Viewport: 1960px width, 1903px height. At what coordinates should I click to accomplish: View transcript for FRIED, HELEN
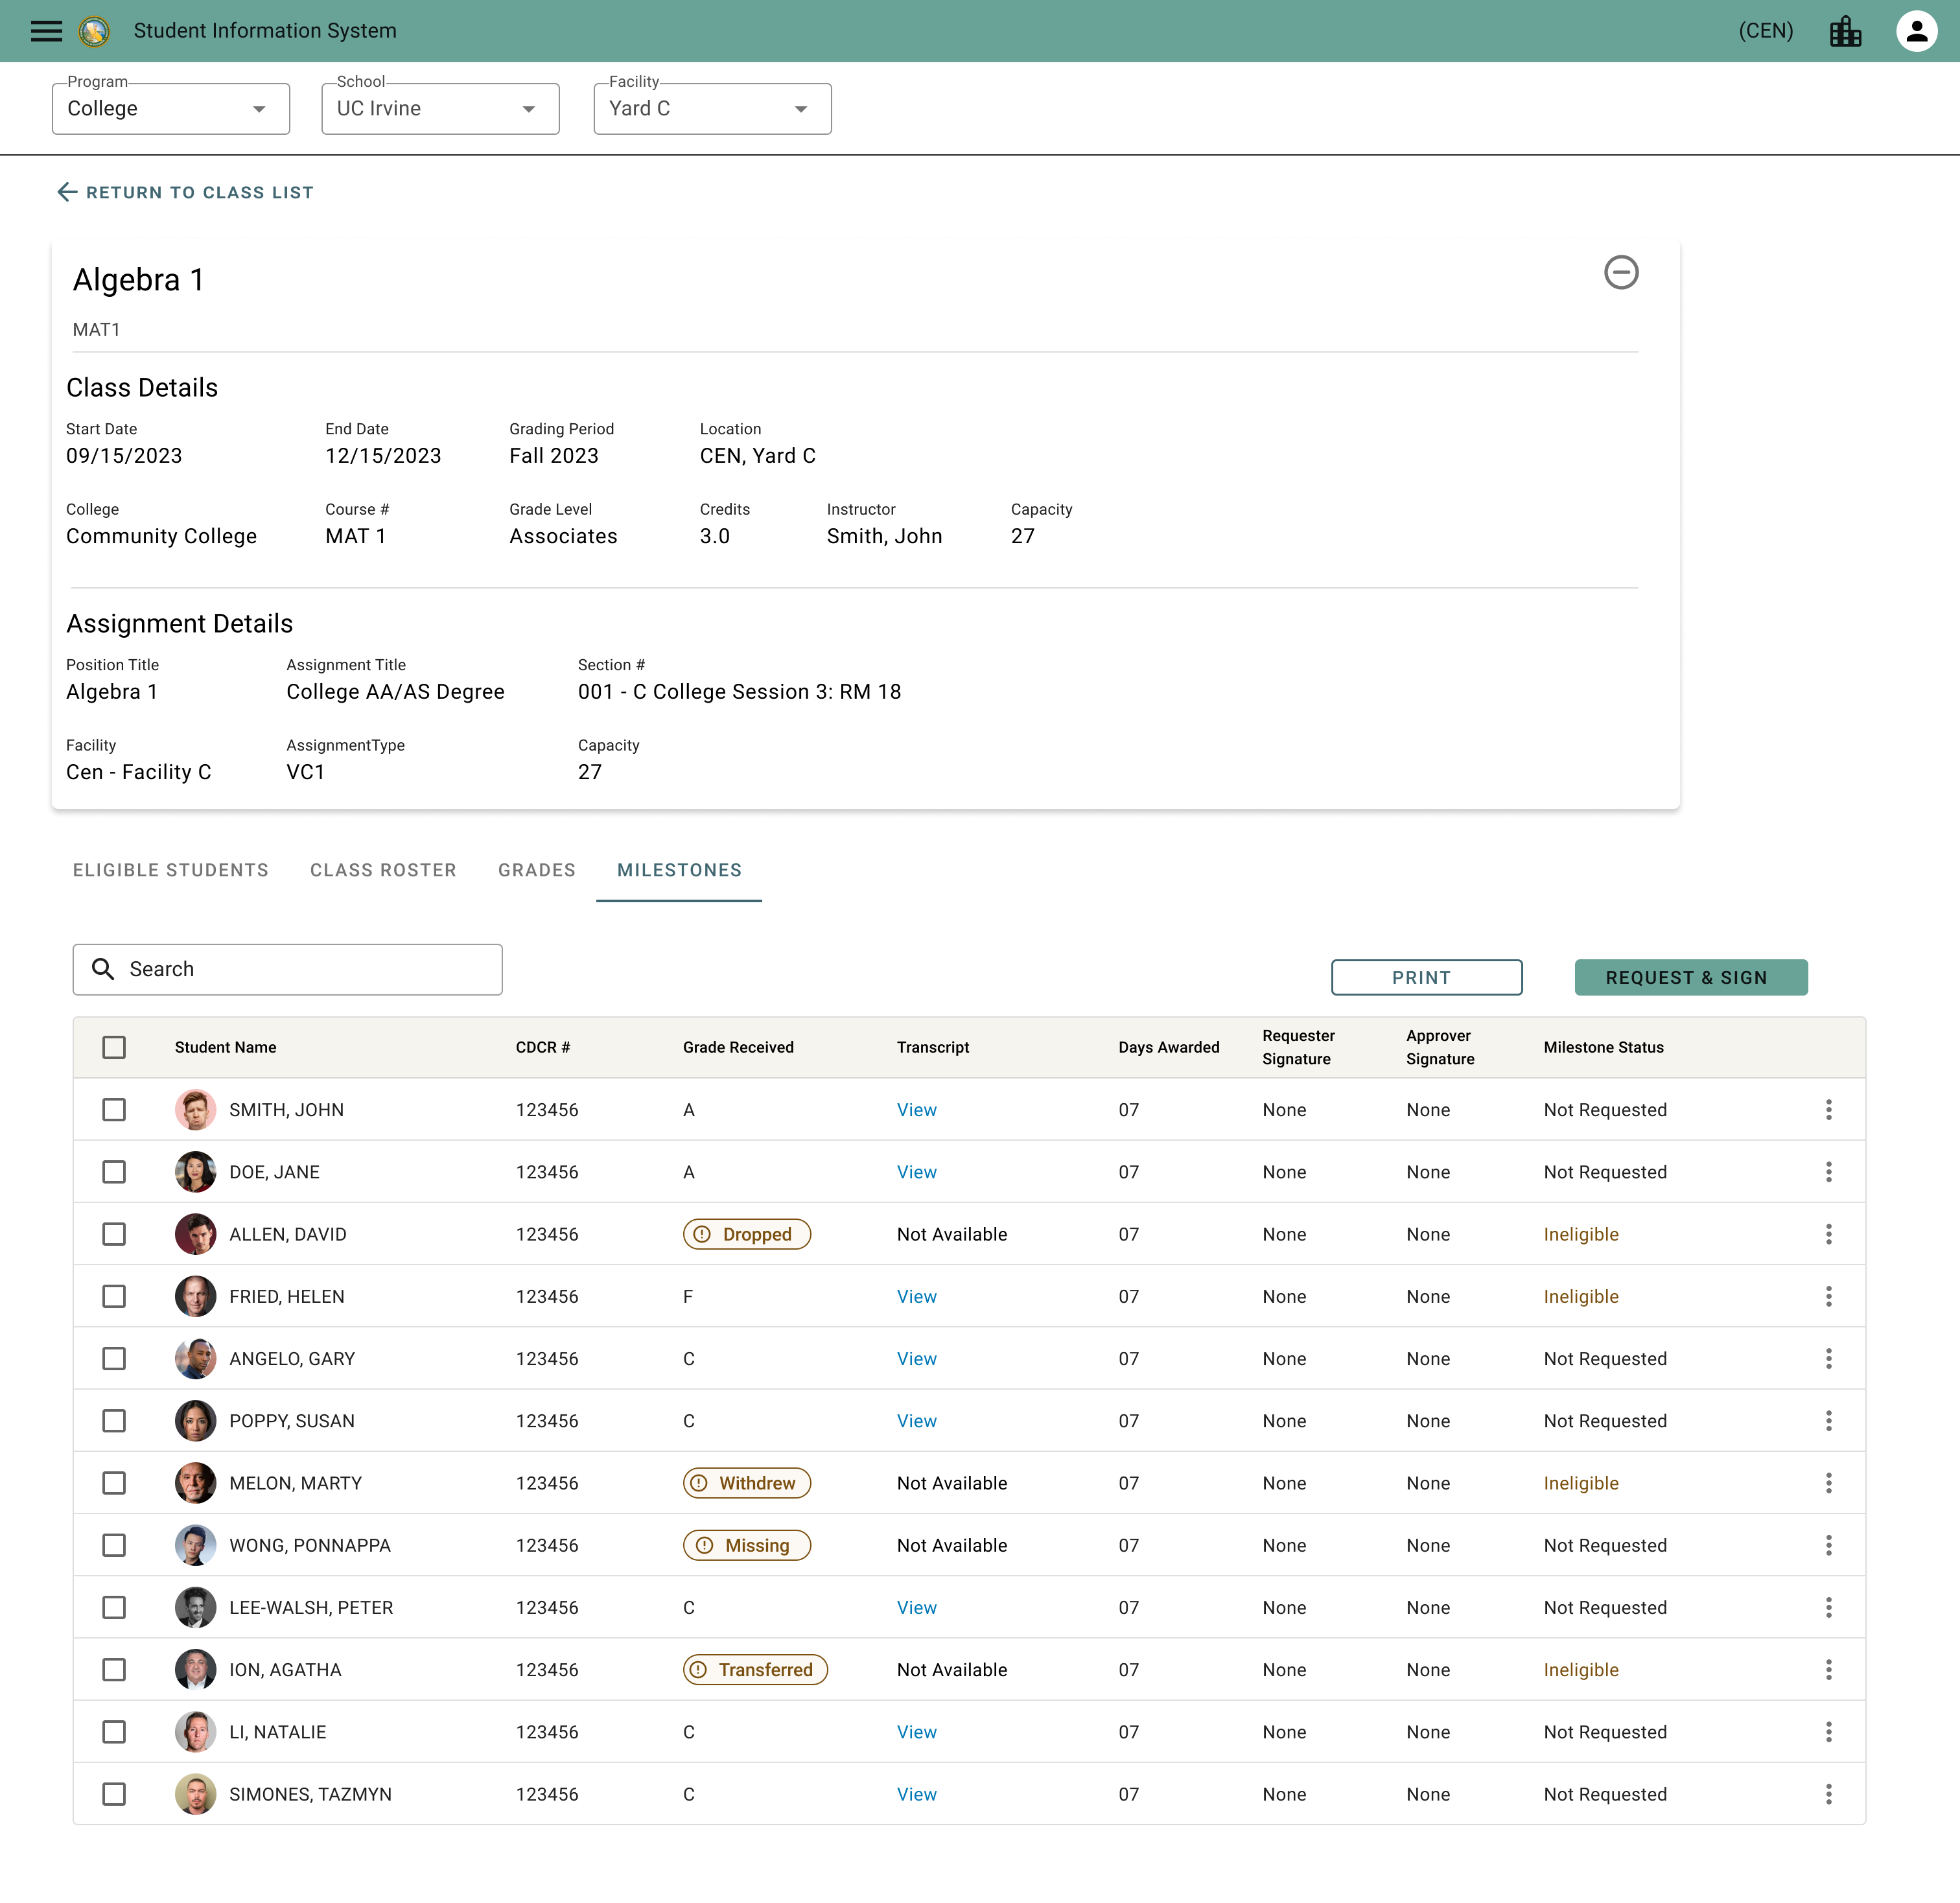point(916,1295)
